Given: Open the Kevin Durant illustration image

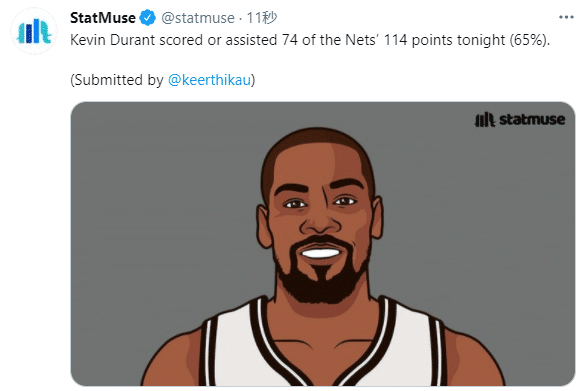Looking at the screenshot, I should pyautogui.click(x=323, y=244).
